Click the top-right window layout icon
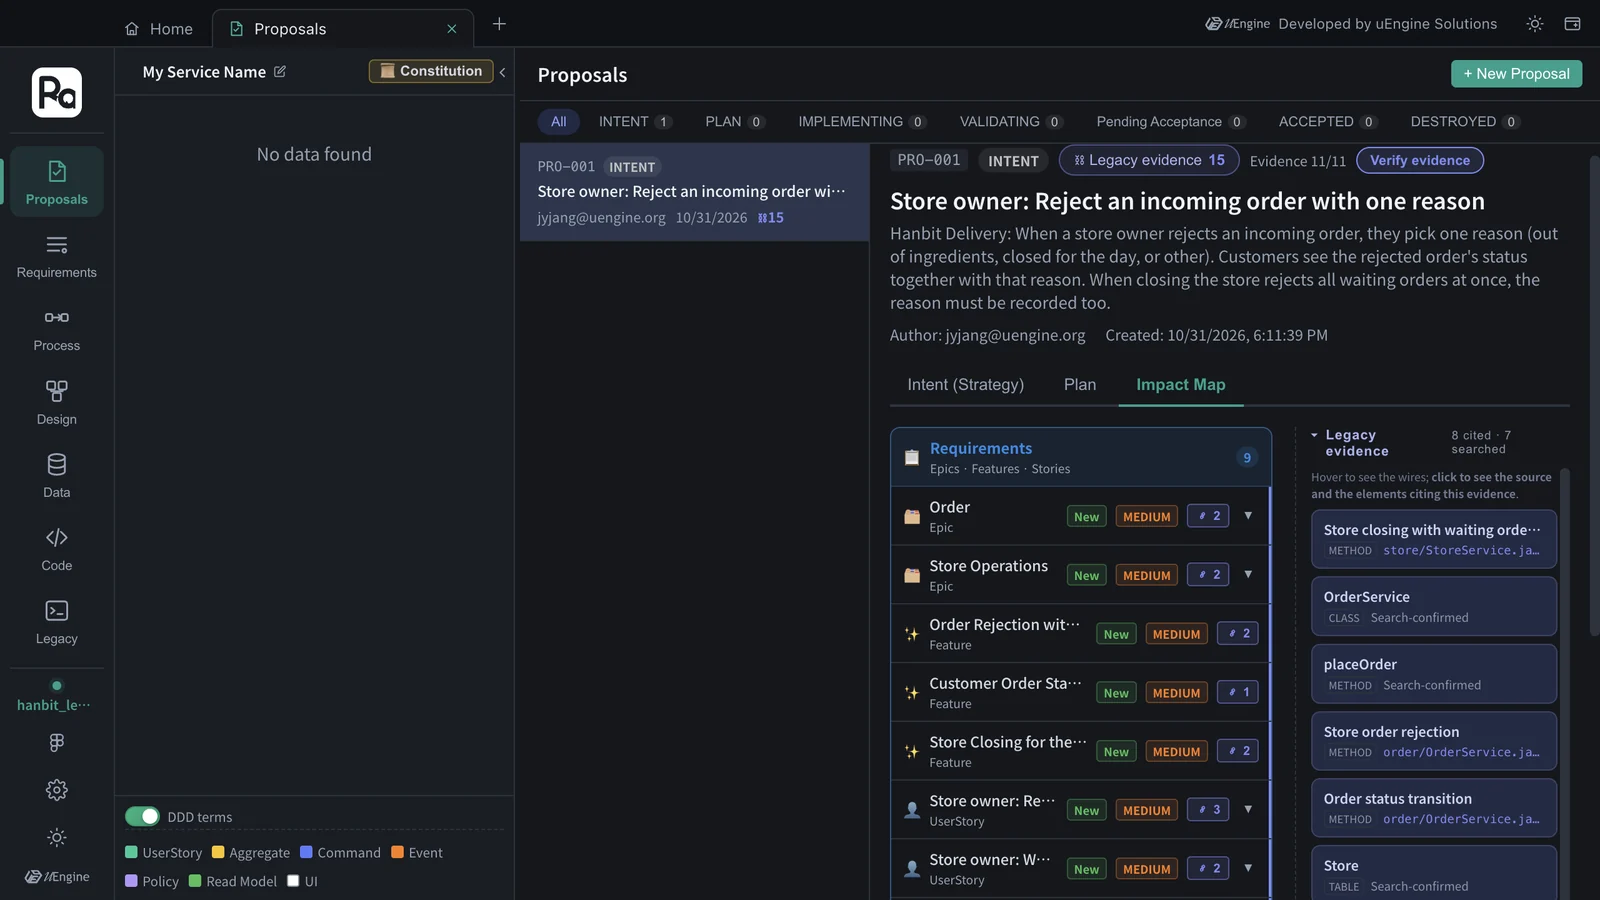The height and width of the screenshot is (900, 1600). click(1572, 24)
